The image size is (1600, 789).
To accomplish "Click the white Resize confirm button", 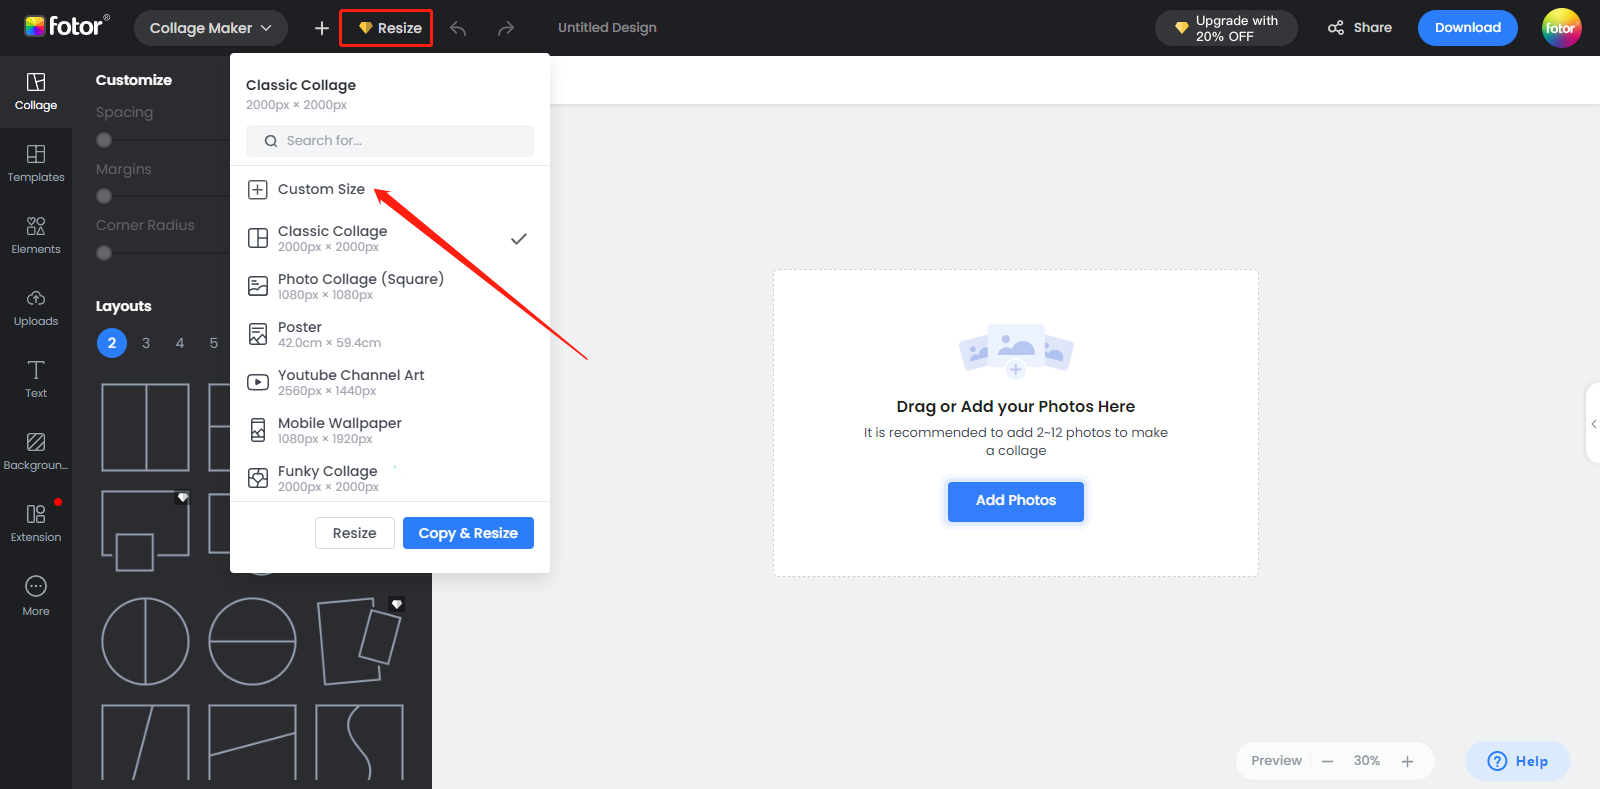I will (355, 533).
